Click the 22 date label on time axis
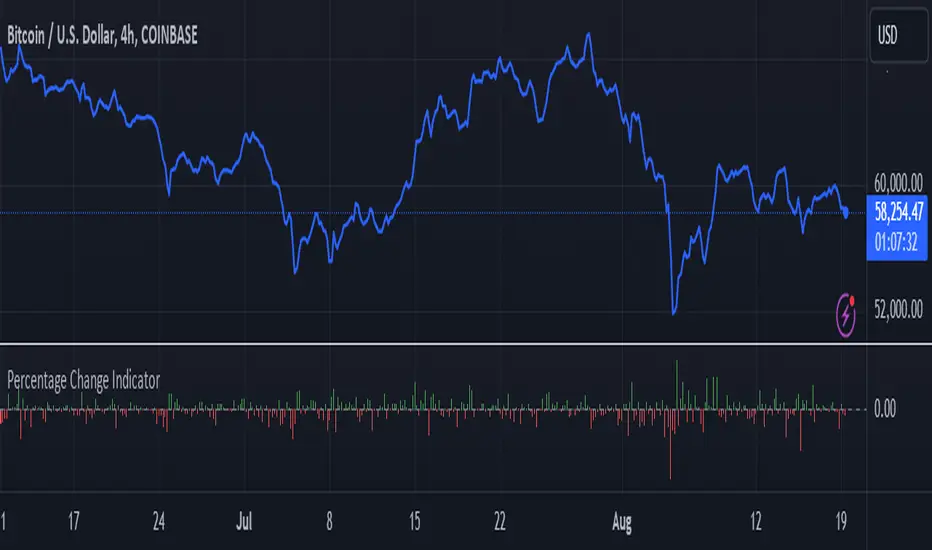Image resolution: width=932 pixels, height=550 pixels. [500, 521]
